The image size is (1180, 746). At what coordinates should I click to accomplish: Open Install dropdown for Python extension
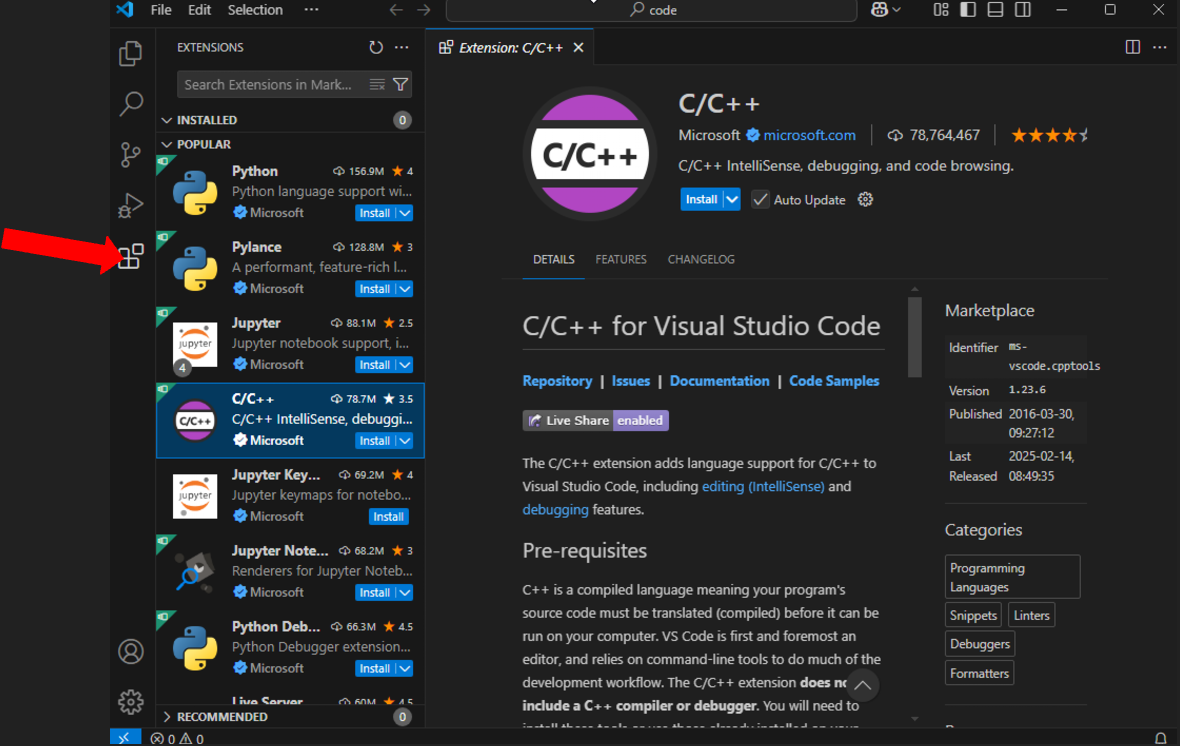pos(405,213)
